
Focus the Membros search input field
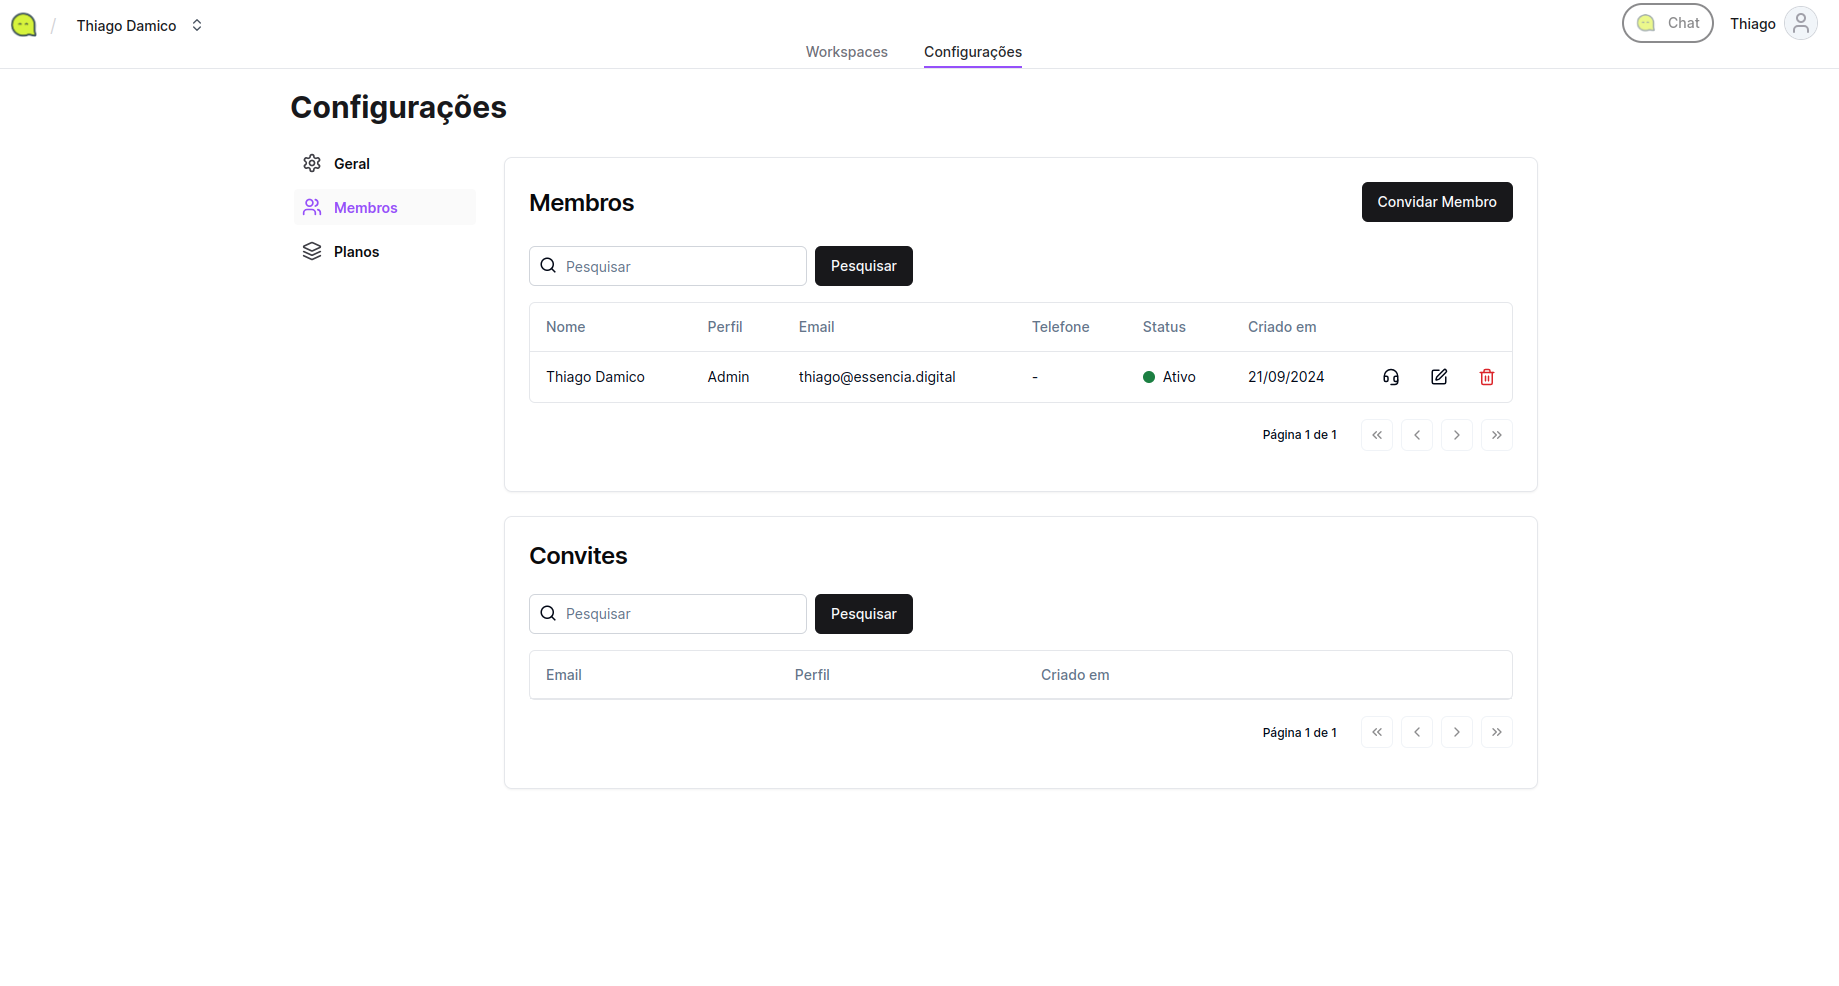pos(680,267)
